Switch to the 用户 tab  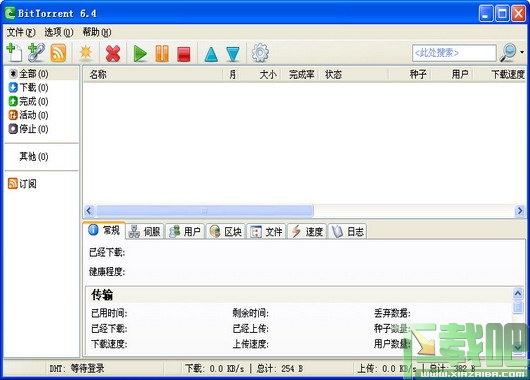(185, 232)
